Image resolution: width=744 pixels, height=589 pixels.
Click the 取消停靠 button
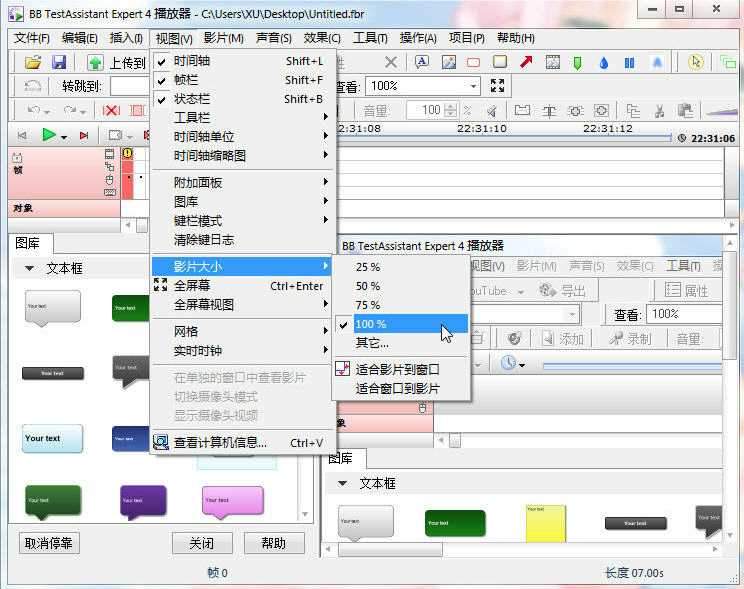click(x=49, y=543)
